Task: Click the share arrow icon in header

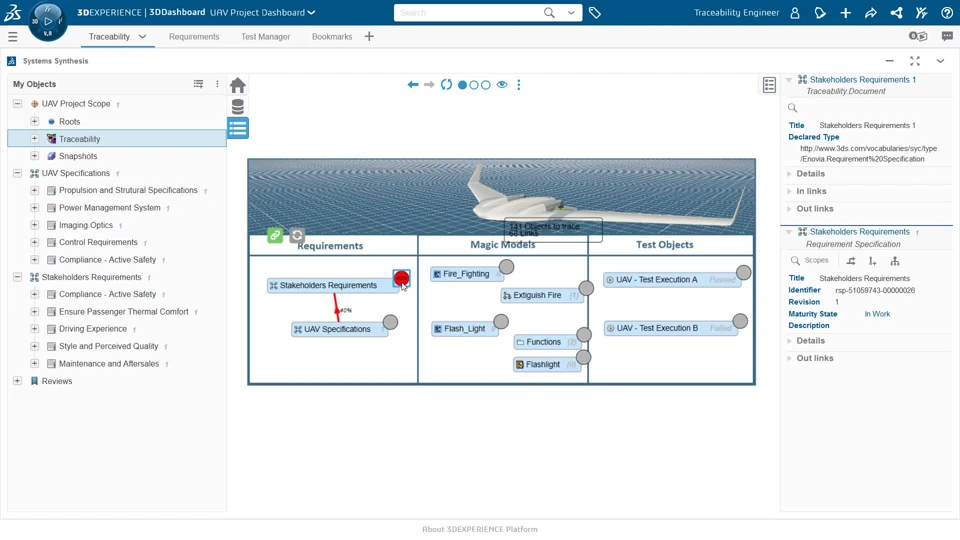Action: 871,13
